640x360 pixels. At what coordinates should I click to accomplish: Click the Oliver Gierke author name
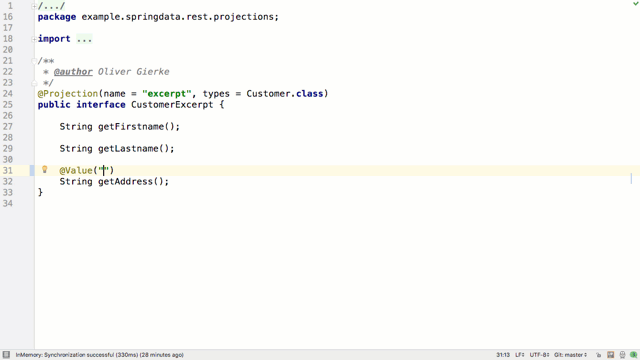[x=133, y=72]
